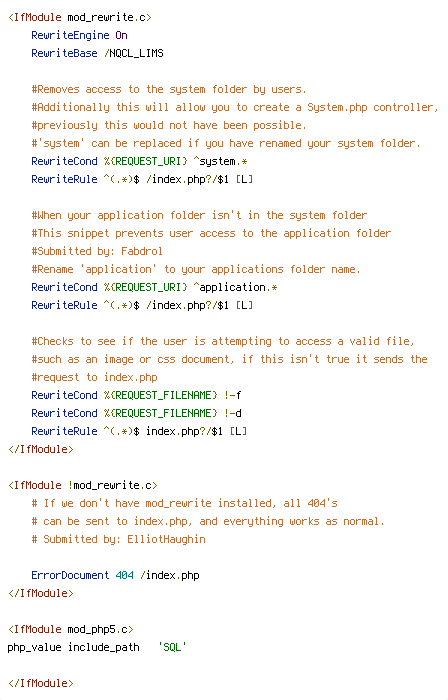The image size is (448, 700).
Task: Click the first closing </IfModule> tag
Action: click(41, 449)
